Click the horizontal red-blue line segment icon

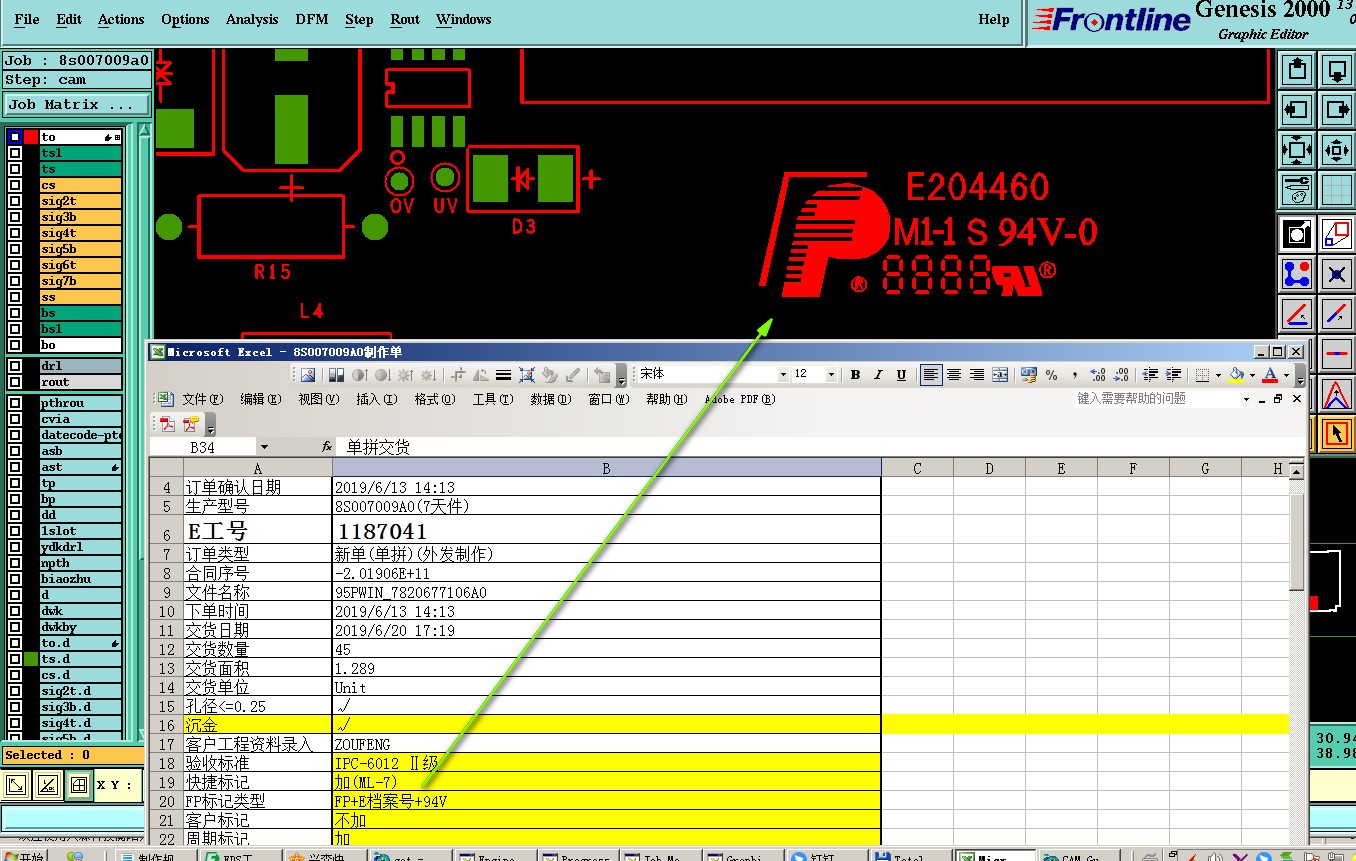1337,352
